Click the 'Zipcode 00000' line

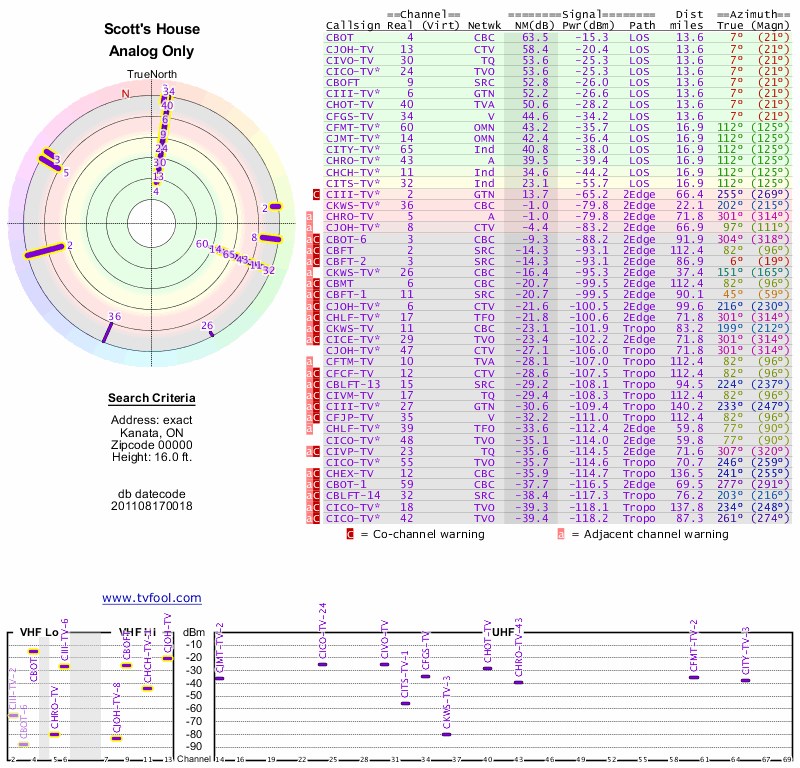152,445
